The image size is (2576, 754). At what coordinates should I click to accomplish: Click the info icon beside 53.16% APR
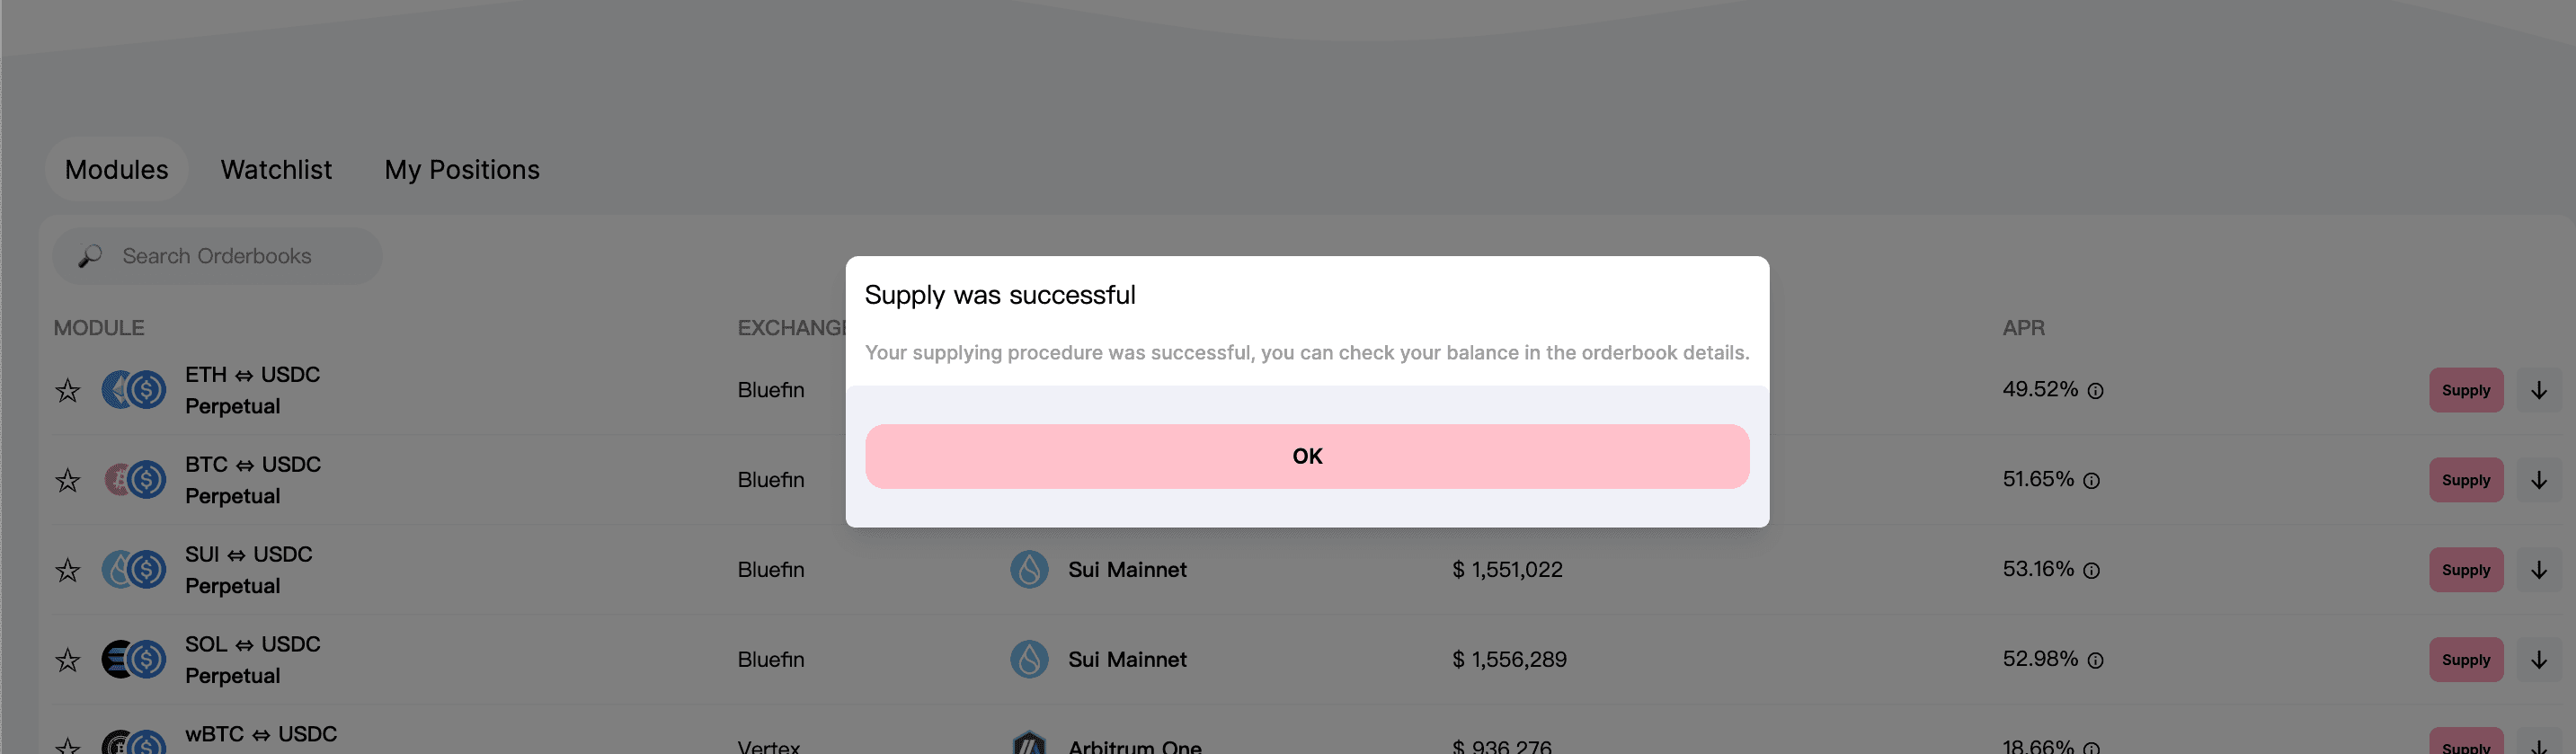(x=2091, y=571)
